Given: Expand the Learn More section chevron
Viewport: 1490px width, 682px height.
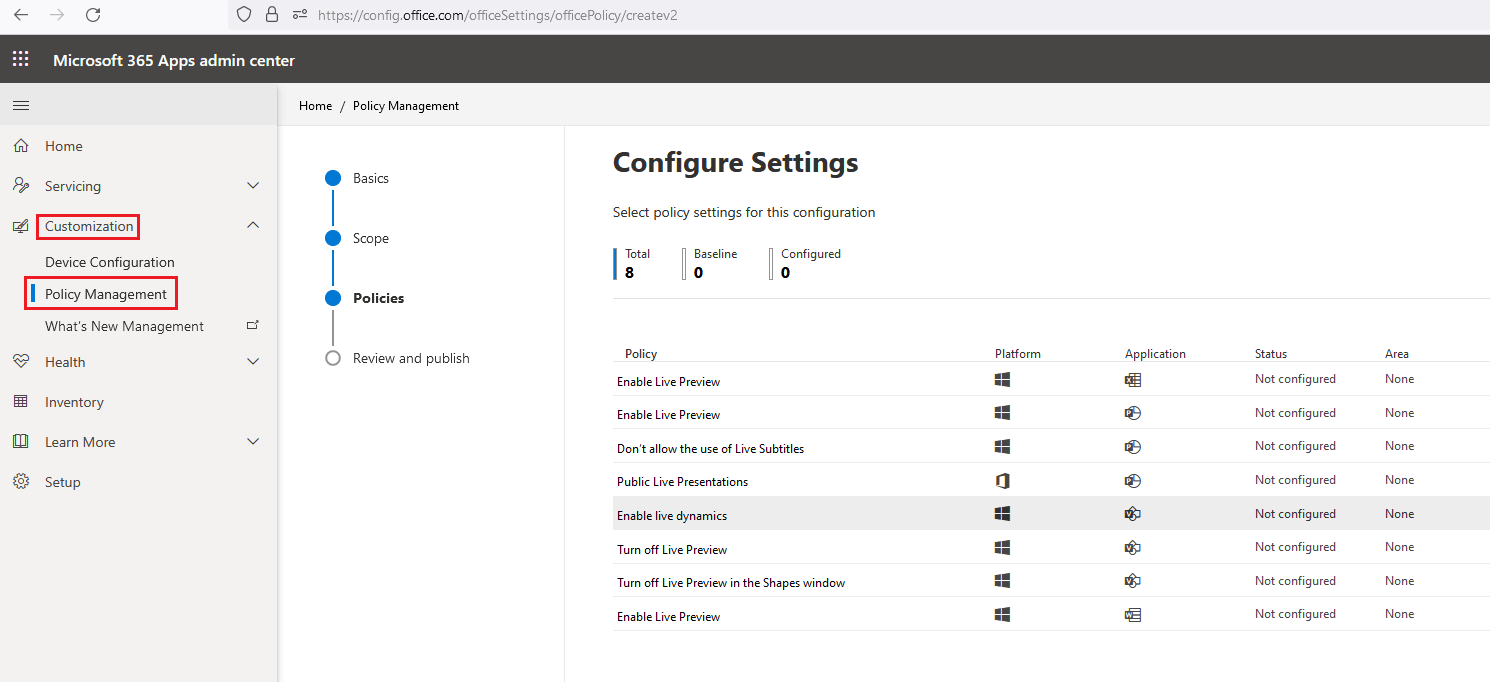Looking at the screenshot, I should click(253, 442).
